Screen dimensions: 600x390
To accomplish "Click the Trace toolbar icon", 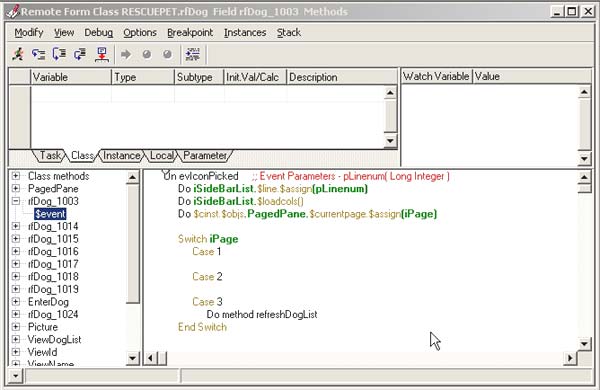I will [80, 54].
